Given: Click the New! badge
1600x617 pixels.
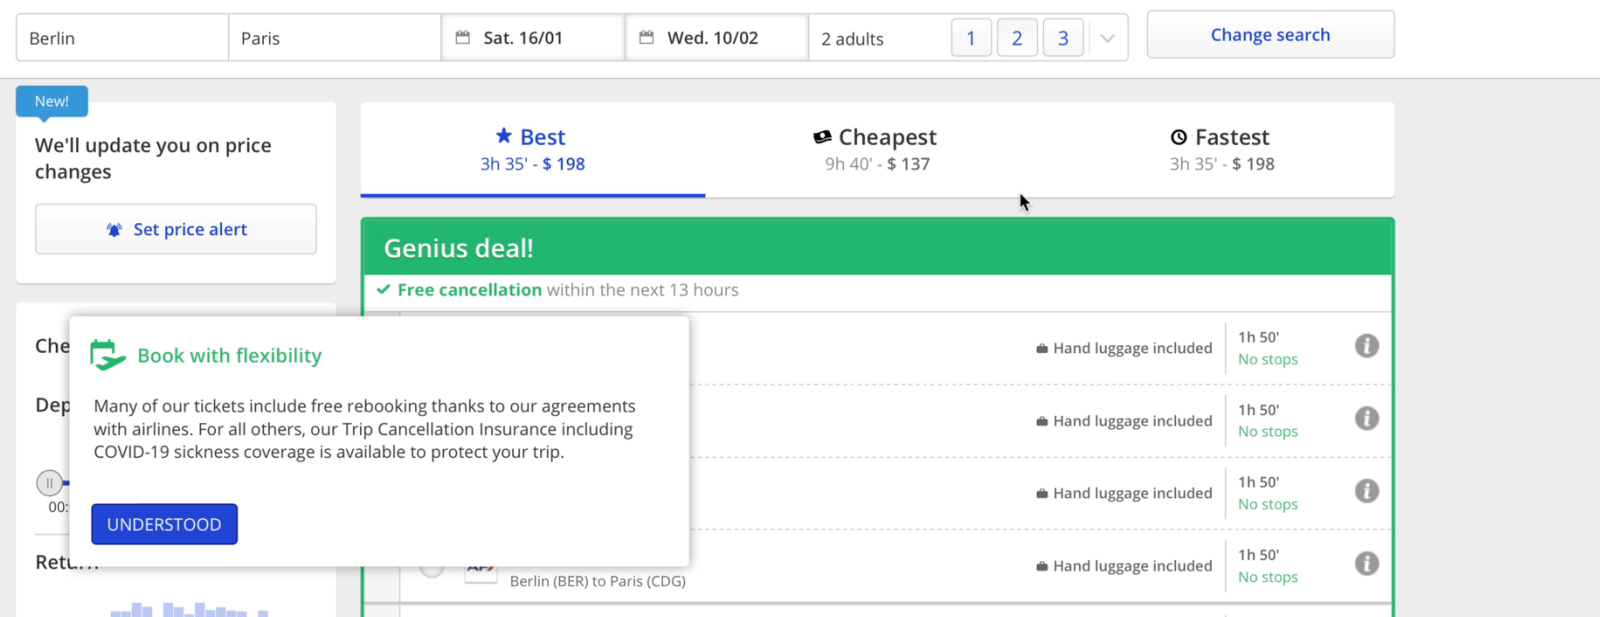Looking at the screenshot, I should [52, 101].
